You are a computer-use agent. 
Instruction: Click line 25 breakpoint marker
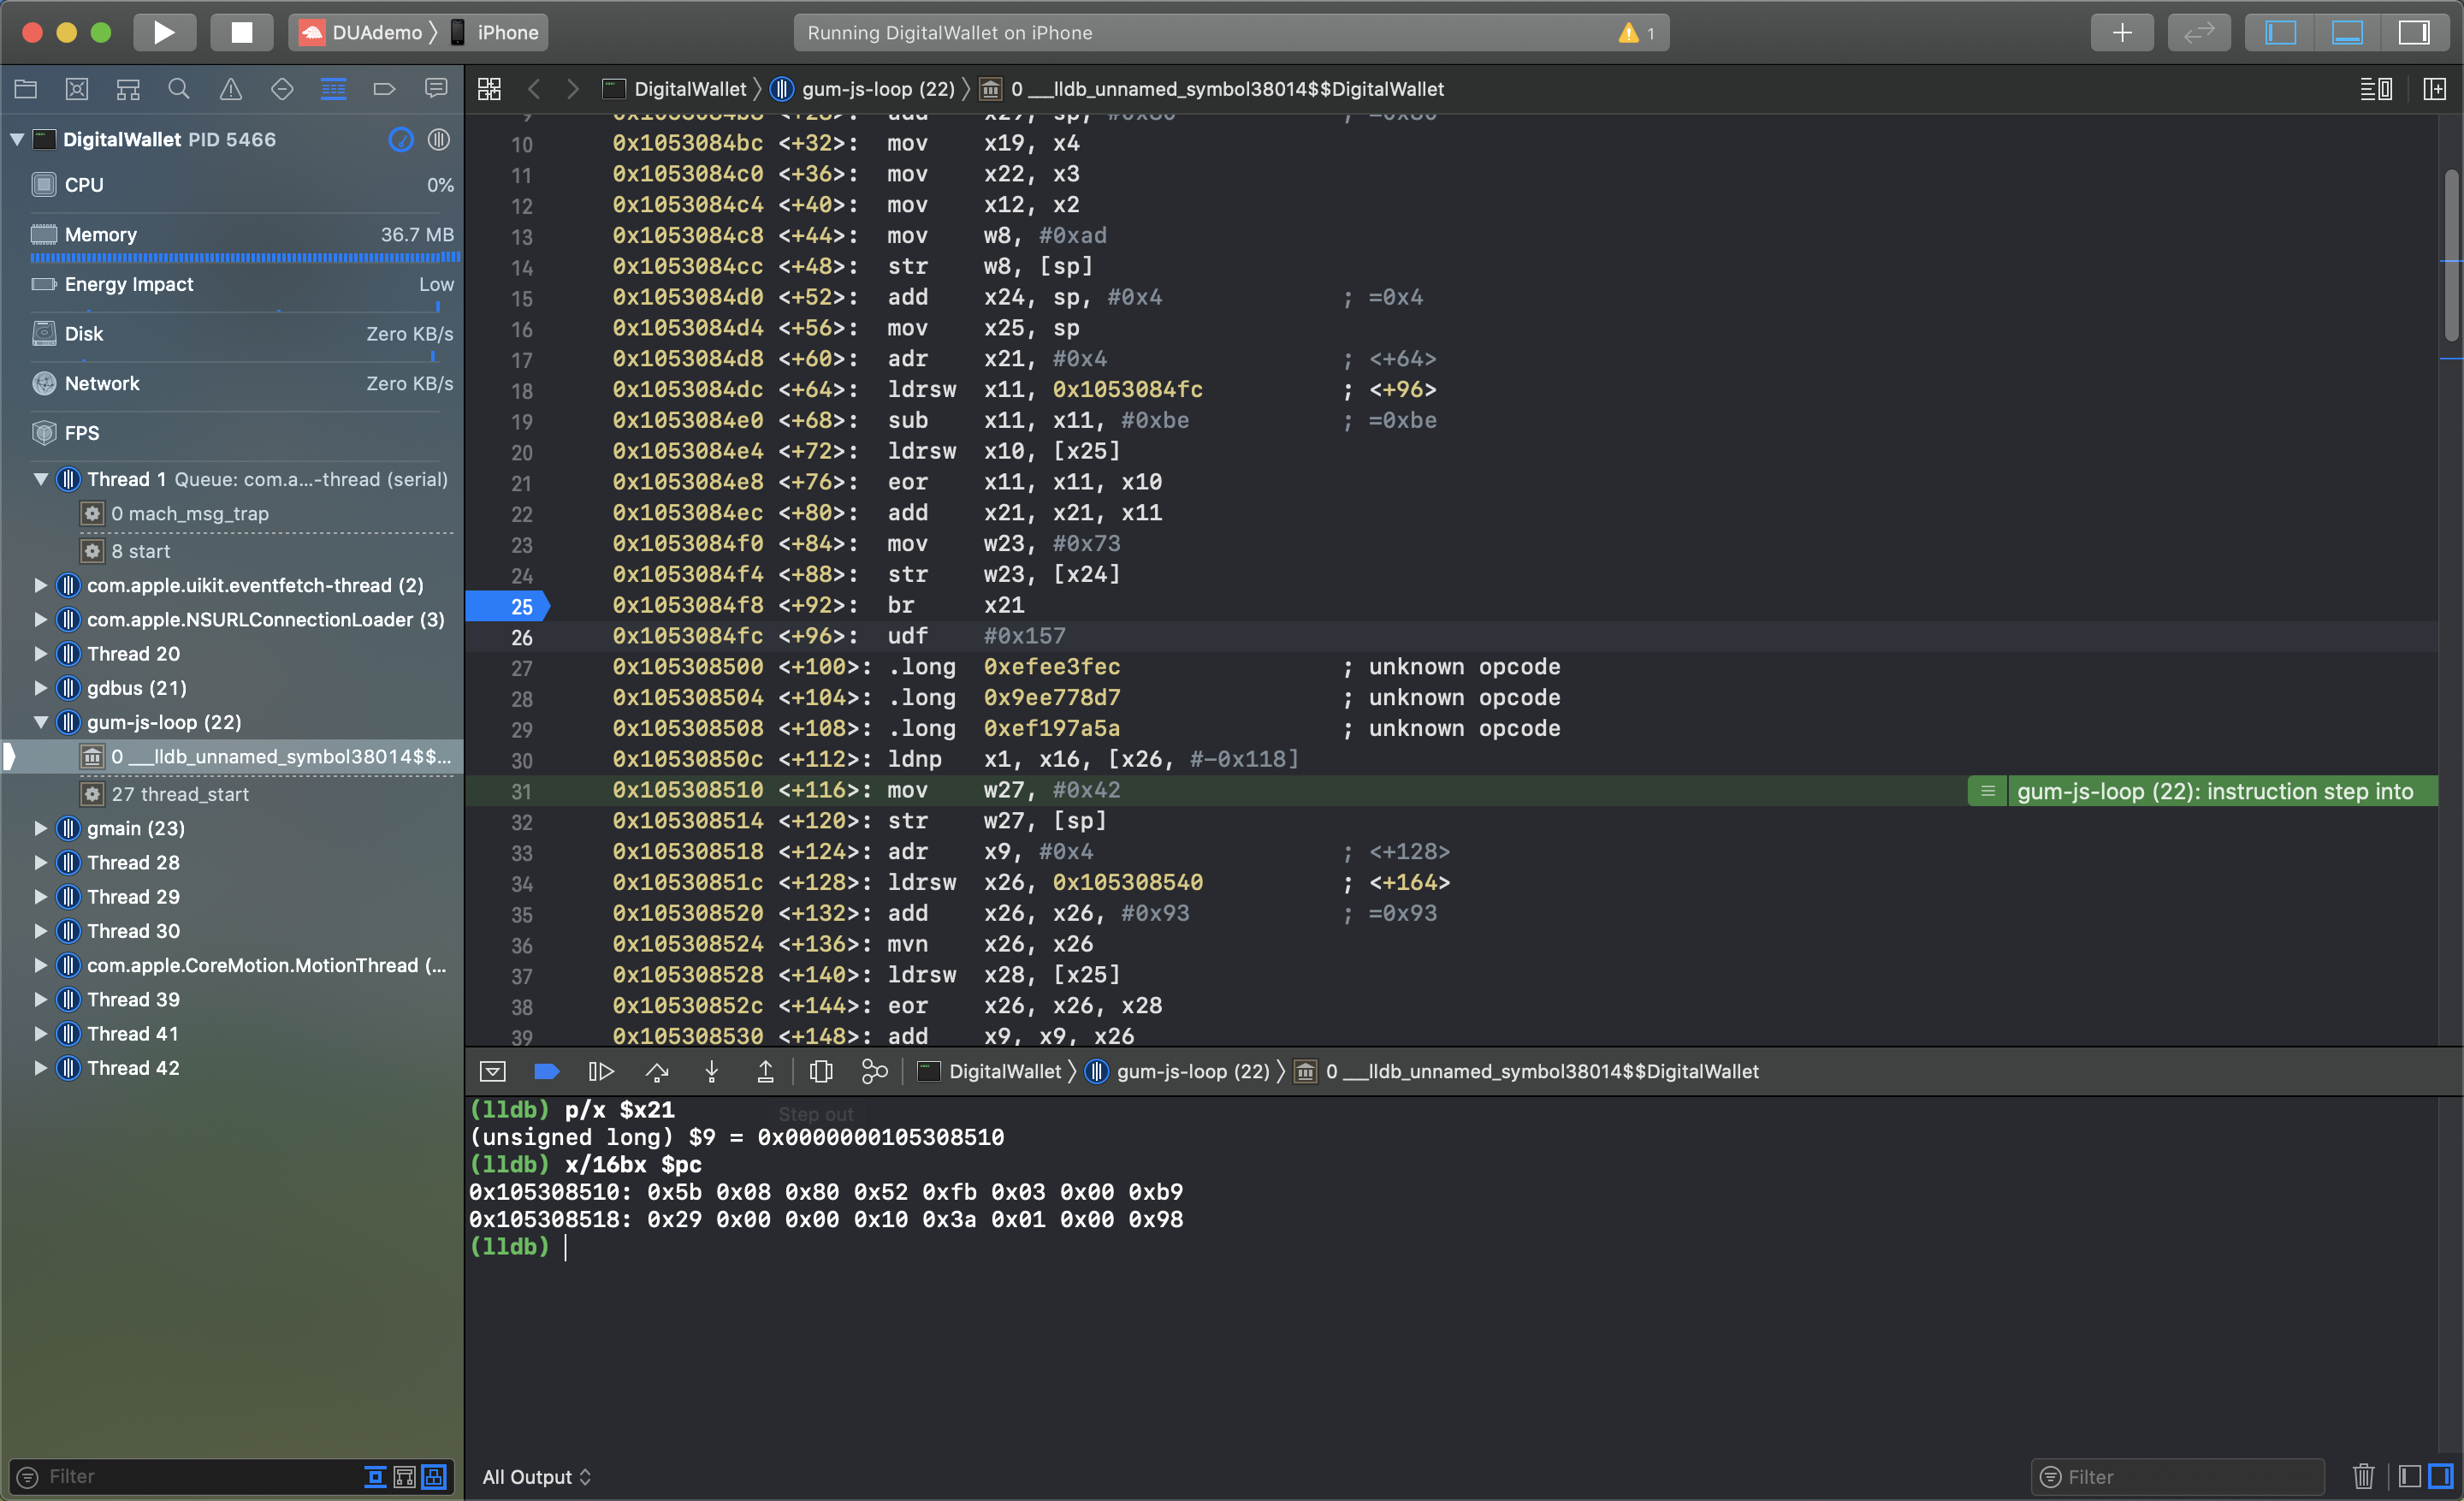(509, 606)
